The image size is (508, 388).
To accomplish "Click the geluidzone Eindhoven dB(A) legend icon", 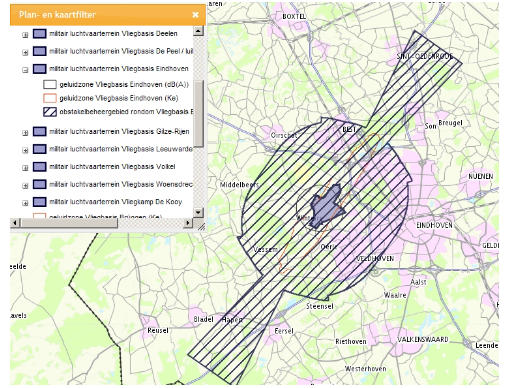I will [50, 84].
